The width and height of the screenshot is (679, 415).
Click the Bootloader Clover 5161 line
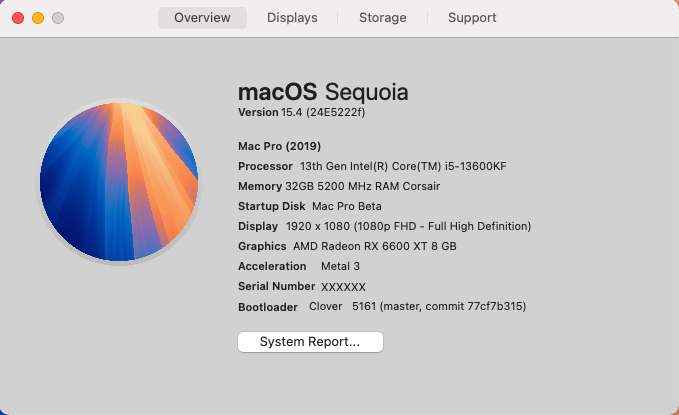[382, 307]
